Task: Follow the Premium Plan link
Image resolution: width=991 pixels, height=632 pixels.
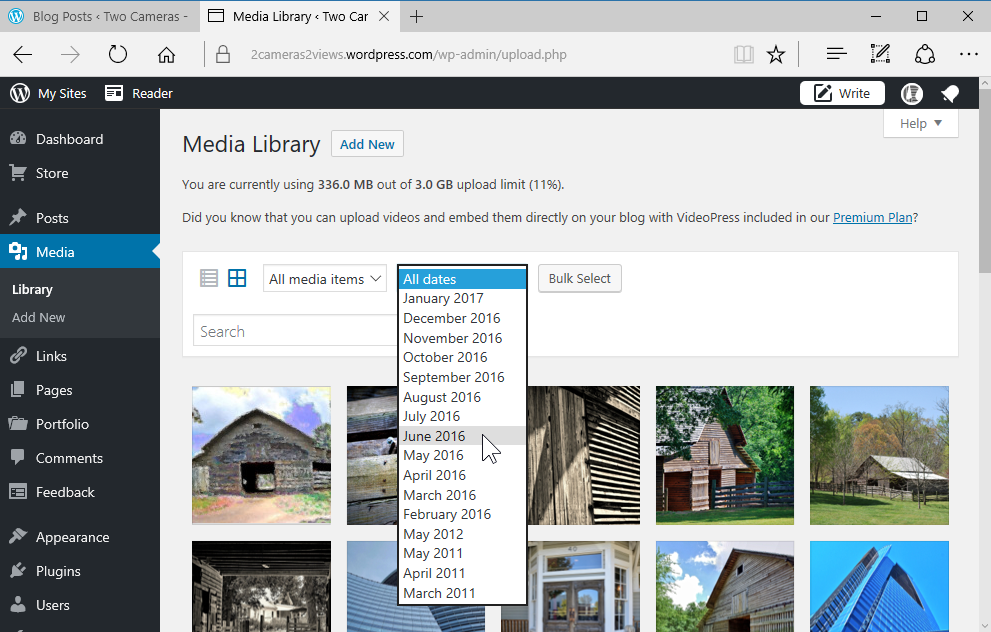Action: point(872,217)
